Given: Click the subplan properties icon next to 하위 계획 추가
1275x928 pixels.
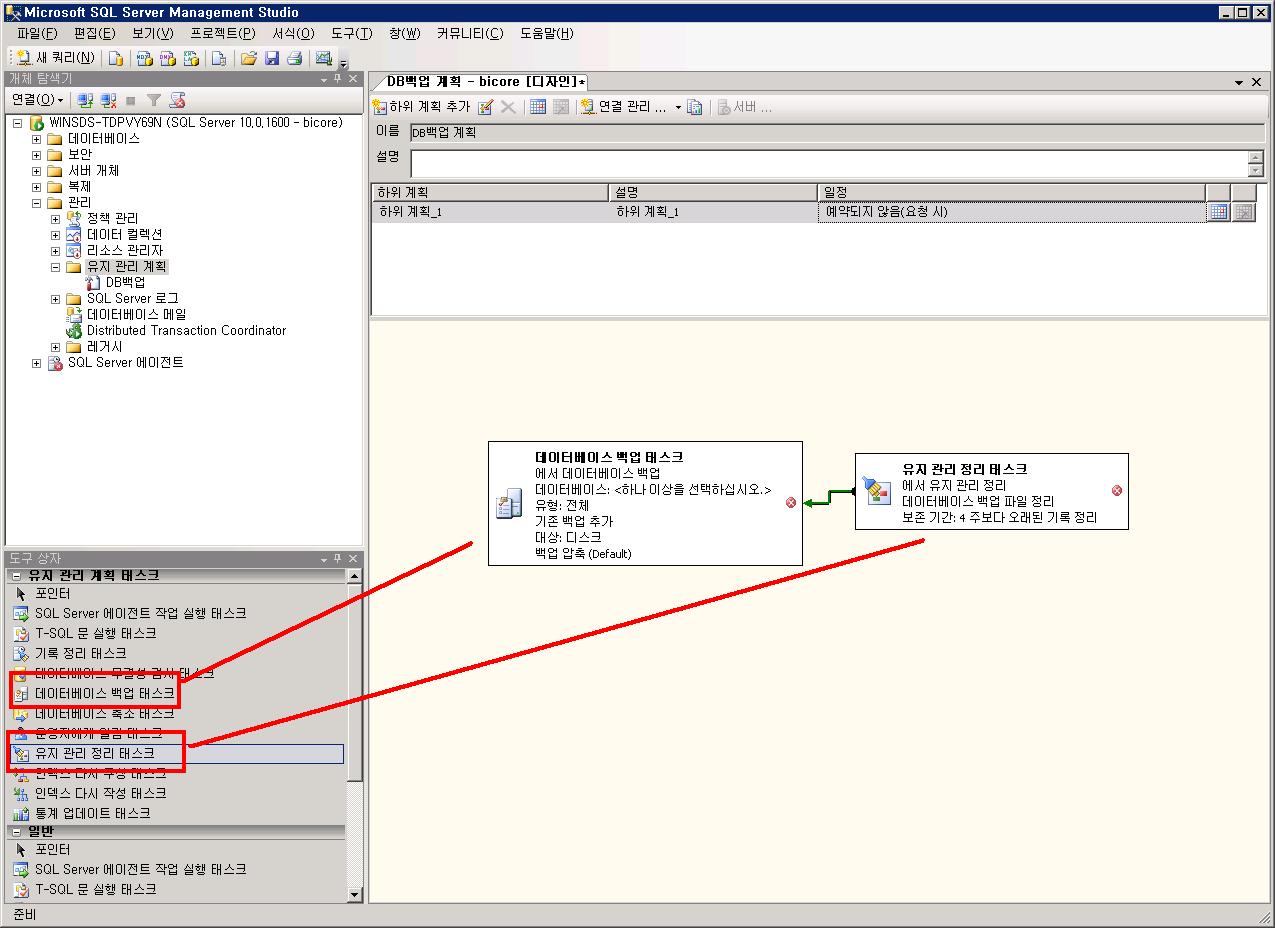Looking at the screenshot, I should [486, 107].
